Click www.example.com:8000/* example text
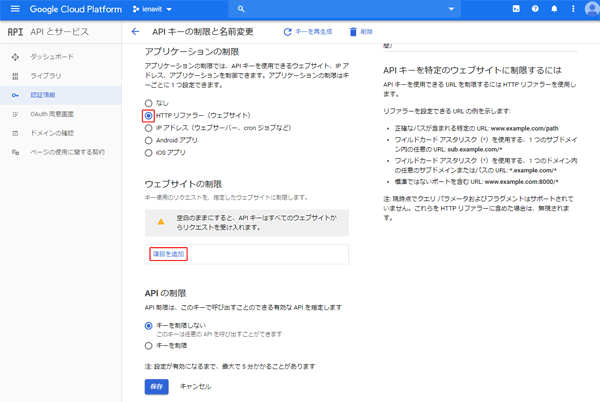The width and height of the screenshot is (600, 402). (521, 182)
